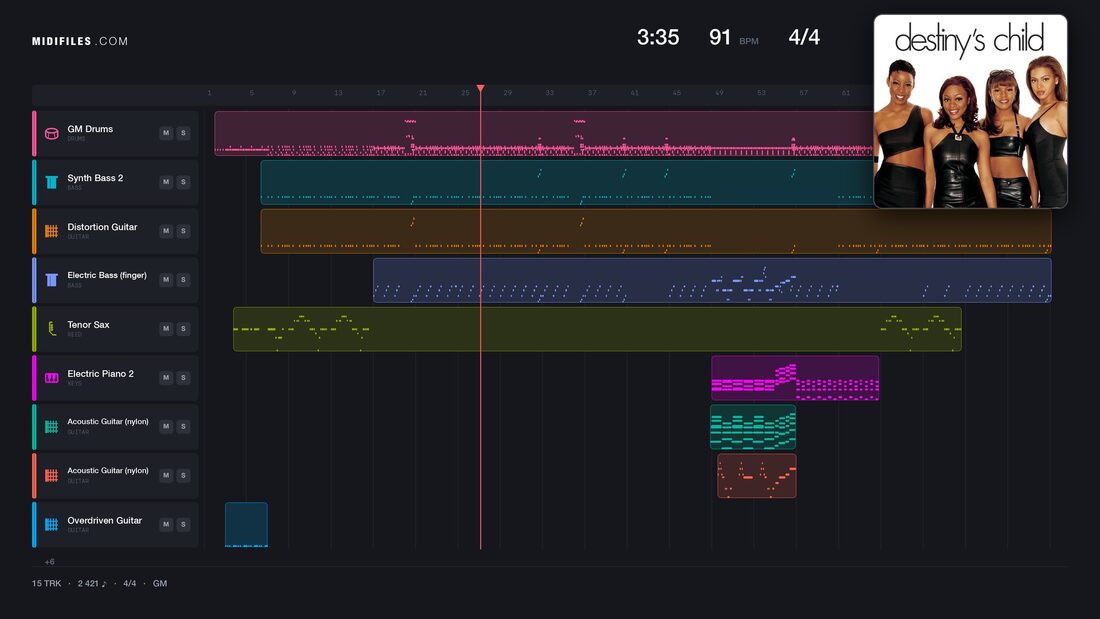Click the olive Tenor Sax MIDI clip
1100x619 pixels.
pyautogui.click(x=597, y=328)
